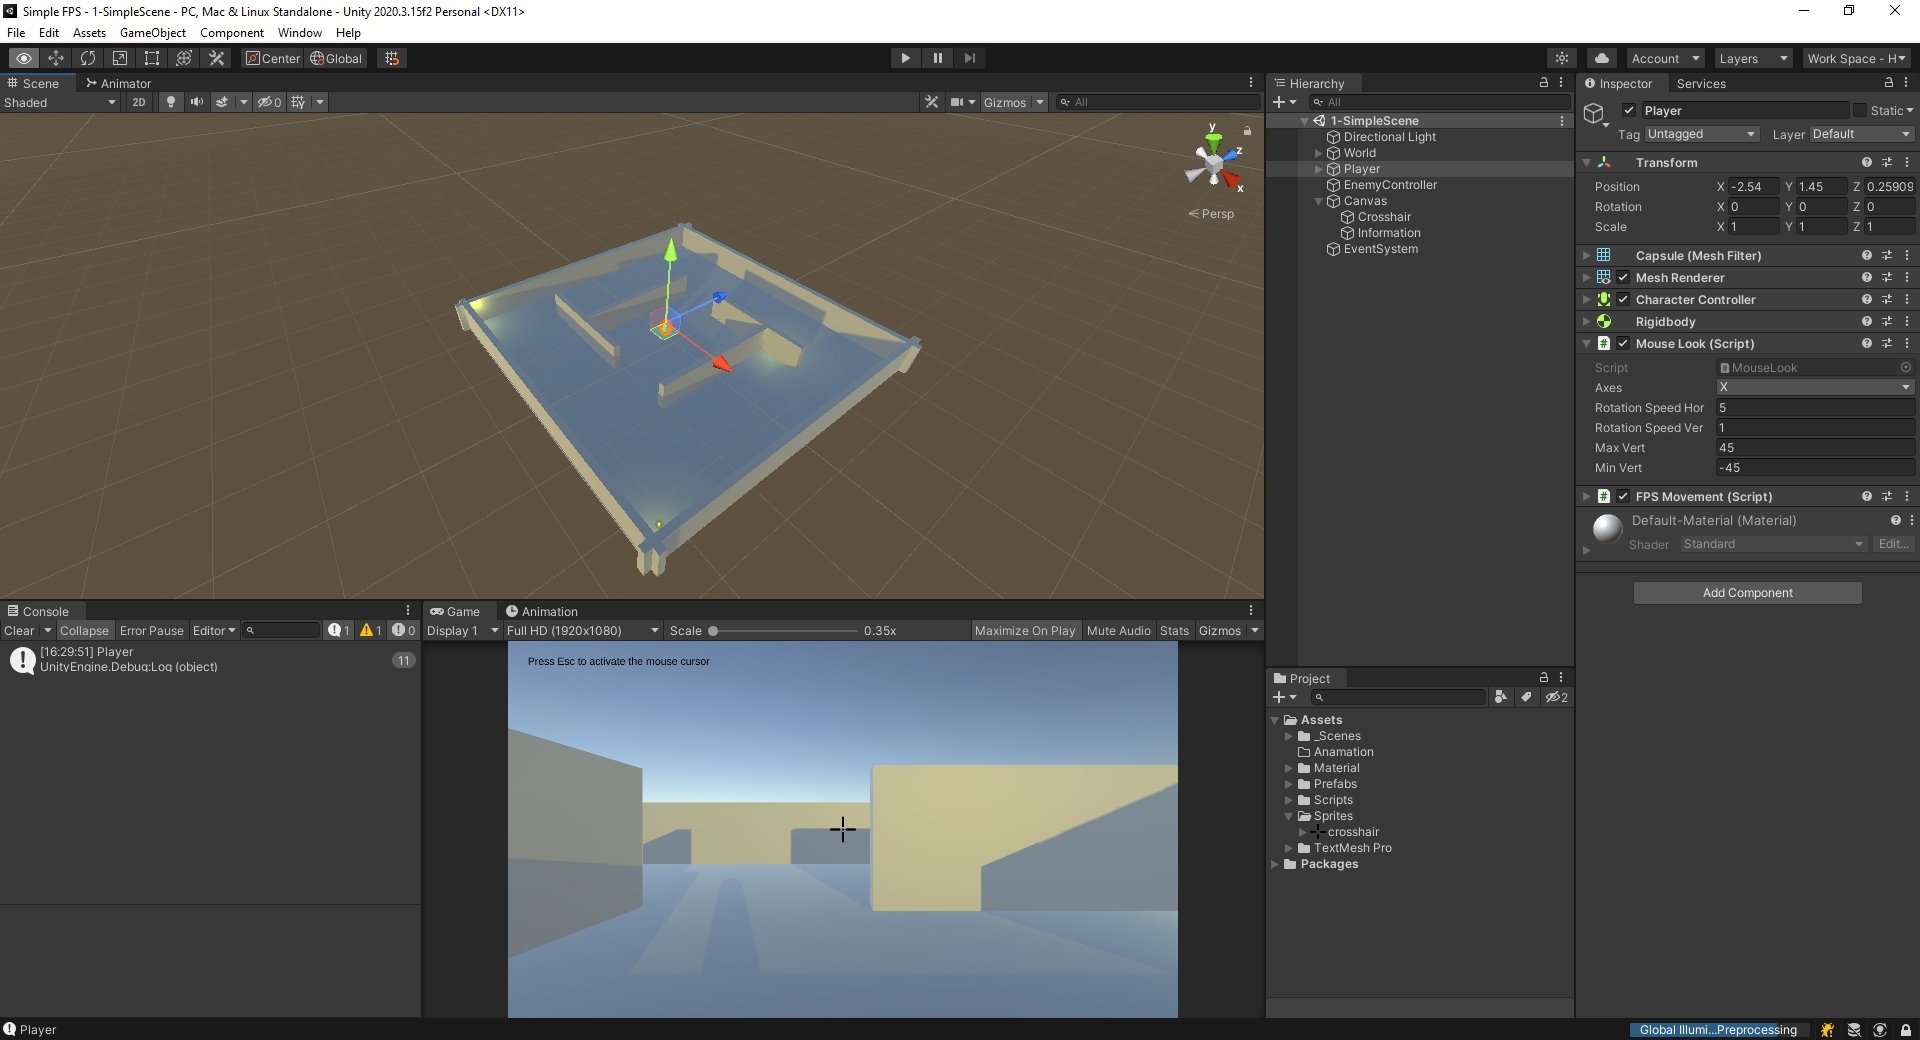Enable Maximize On Play
Viewport: 1920px width, 1040px height.
[1024, 630]
